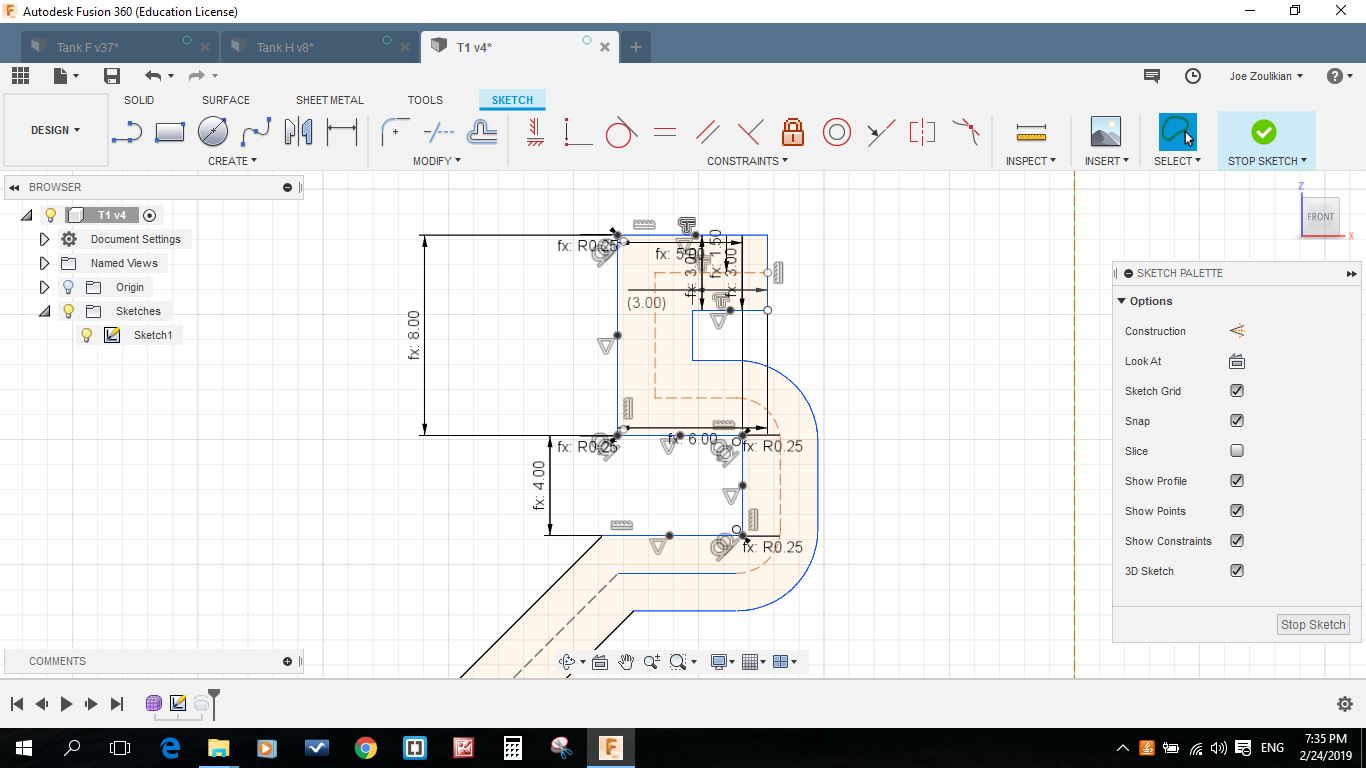The image size is (1366, 768).
Task: Collapse the Sketches folder node
Action: (44, 311)
